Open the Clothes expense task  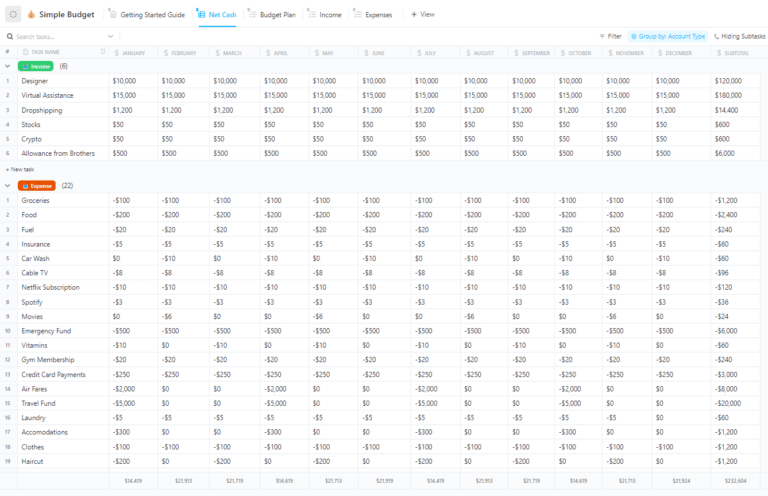coord(32,447)
